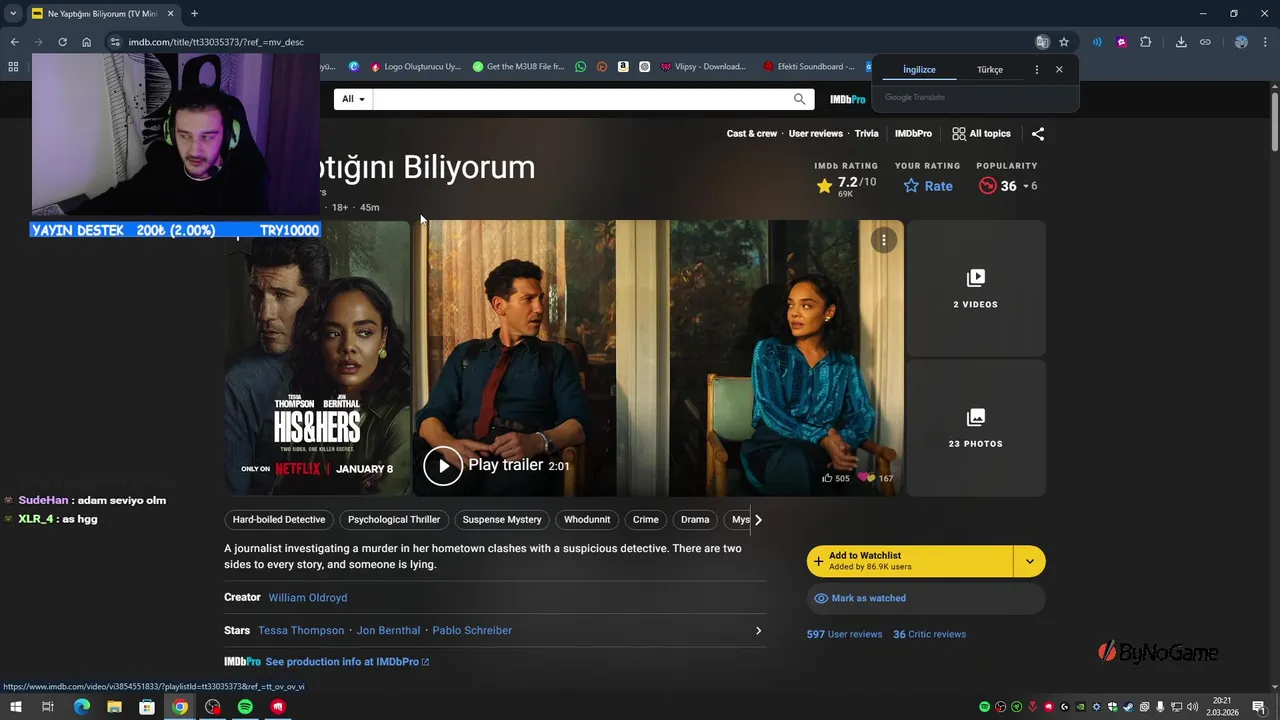Bookmark this page with star icon
Viewport: 1280px width, 720px height.
pyautogui.click(x=1064, y=42)
